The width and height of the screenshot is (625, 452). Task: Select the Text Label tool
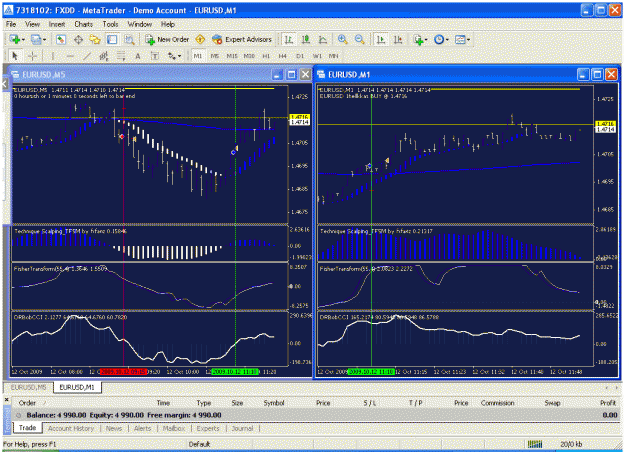coord(155,56)
